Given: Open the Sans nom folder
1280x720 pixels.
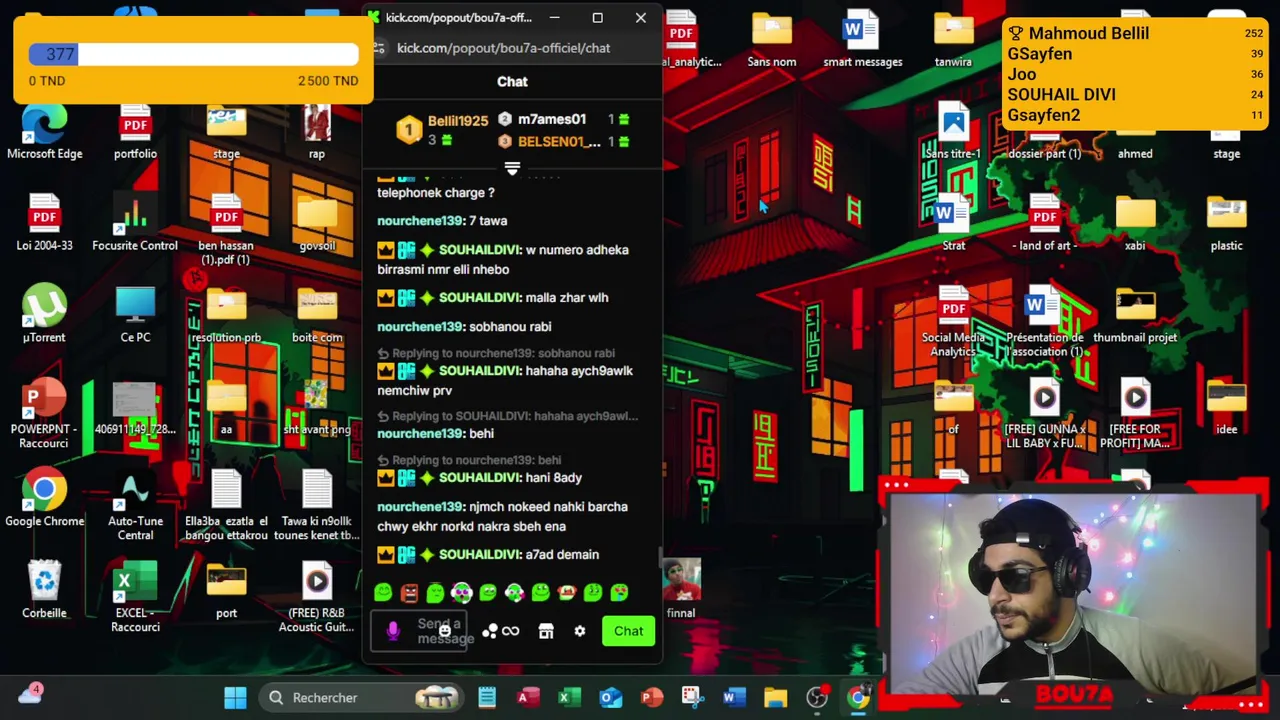Looking at the screenshot, I should [x=771, y=40].
